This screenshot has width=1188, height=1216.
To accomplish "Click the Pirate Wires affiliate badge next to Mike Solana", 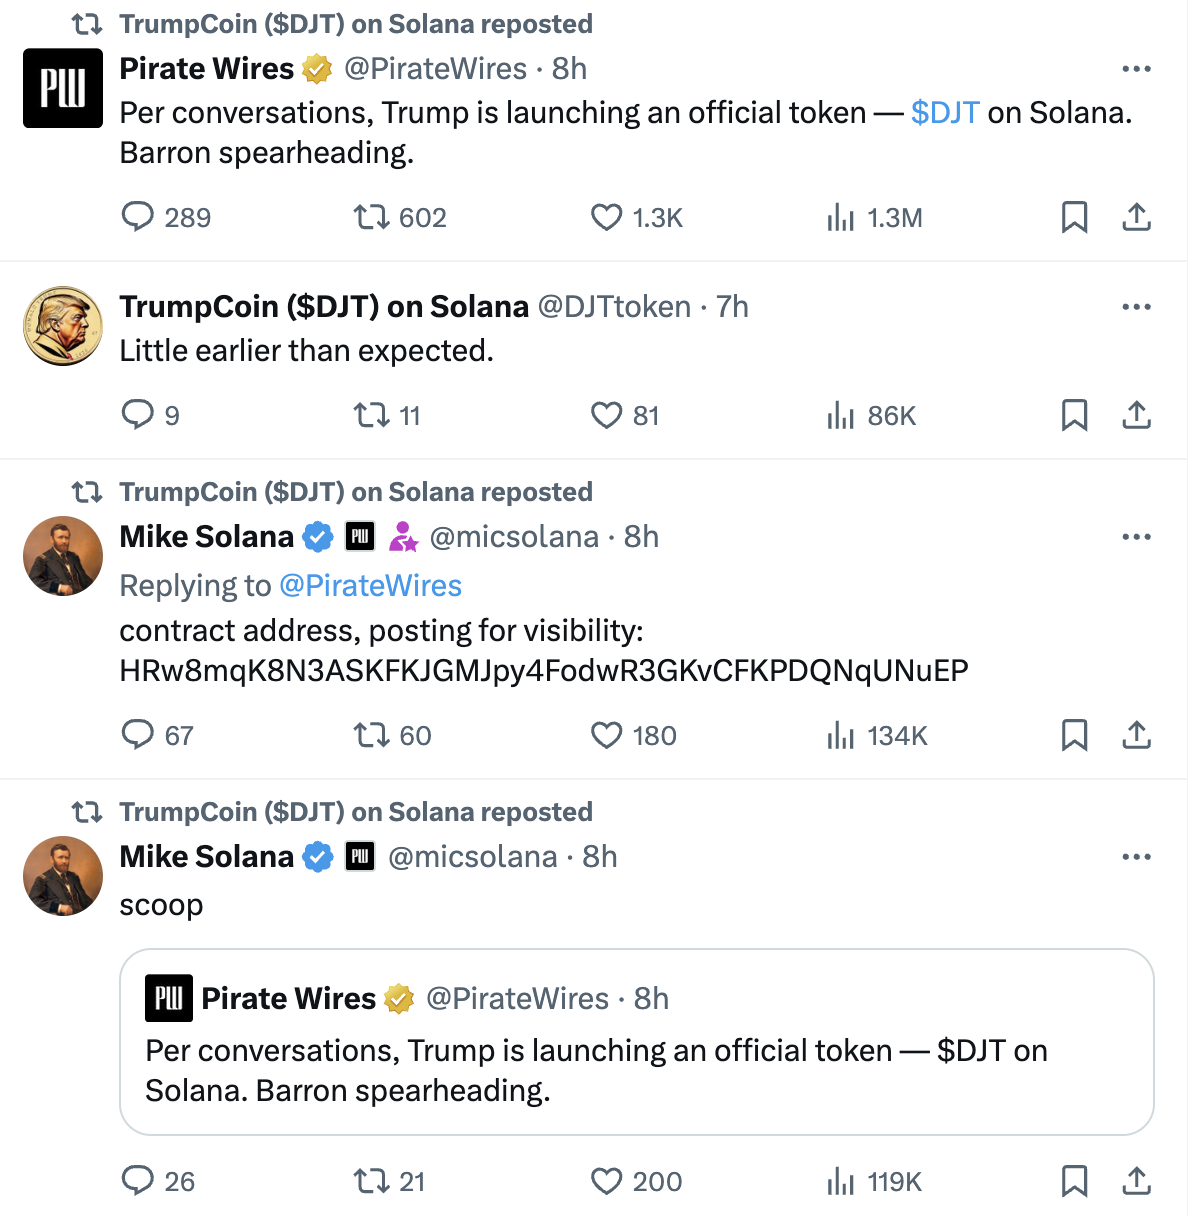I will coord(359,536).
